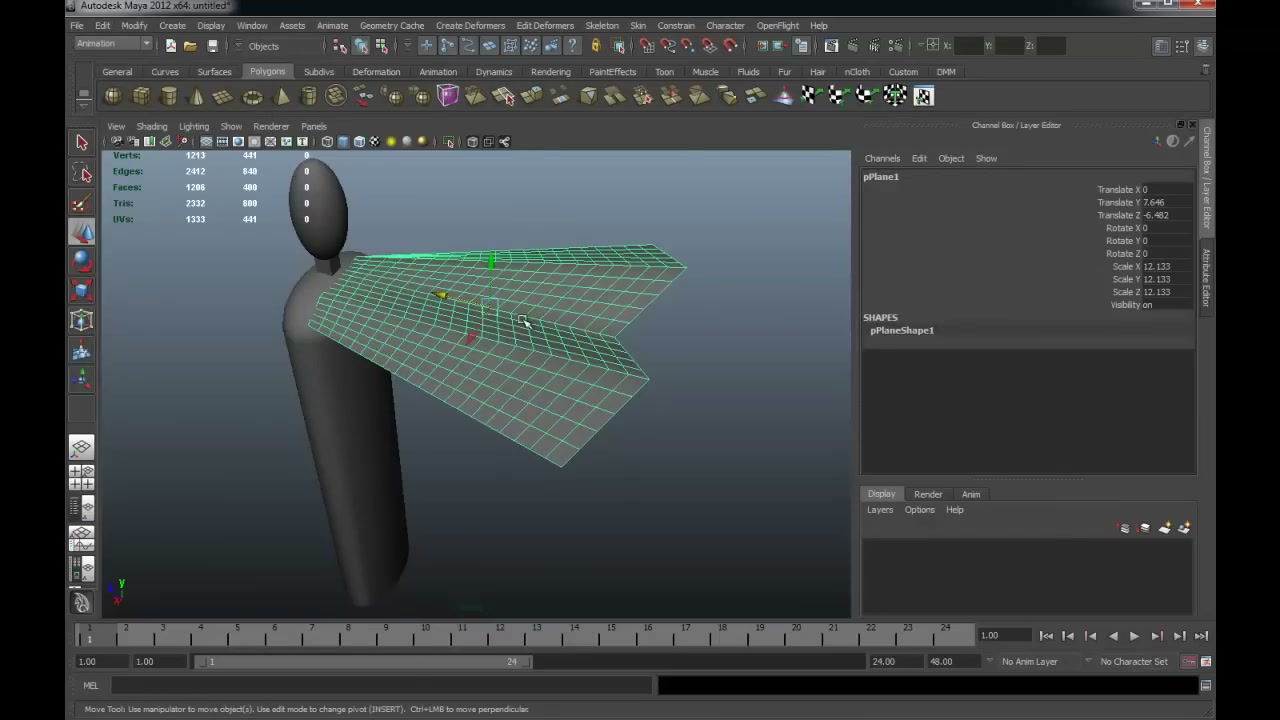Image resolution: width=1280 pixels, height=720 pixels.
Task: Open the Create Deformers menu
Action: coord(470,26)
